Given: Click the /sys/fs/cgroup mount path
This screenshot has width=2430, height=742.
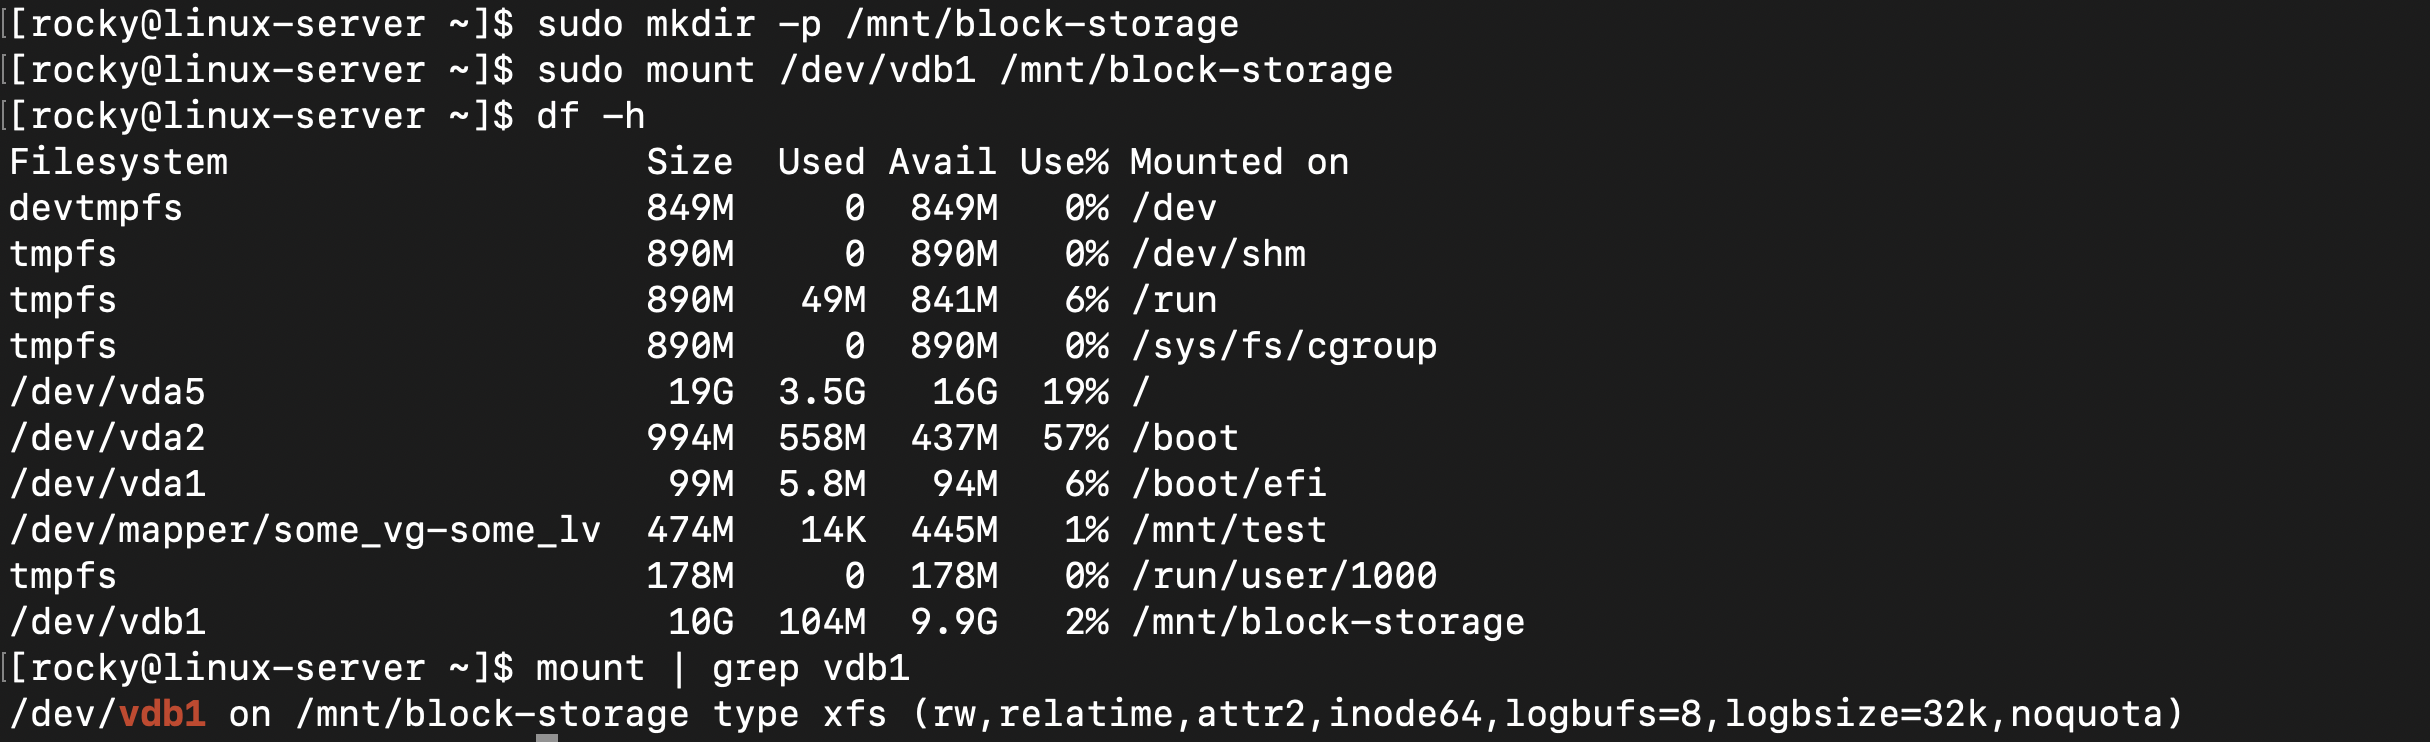Looking at the screenshot, I should click(1284, 346).
